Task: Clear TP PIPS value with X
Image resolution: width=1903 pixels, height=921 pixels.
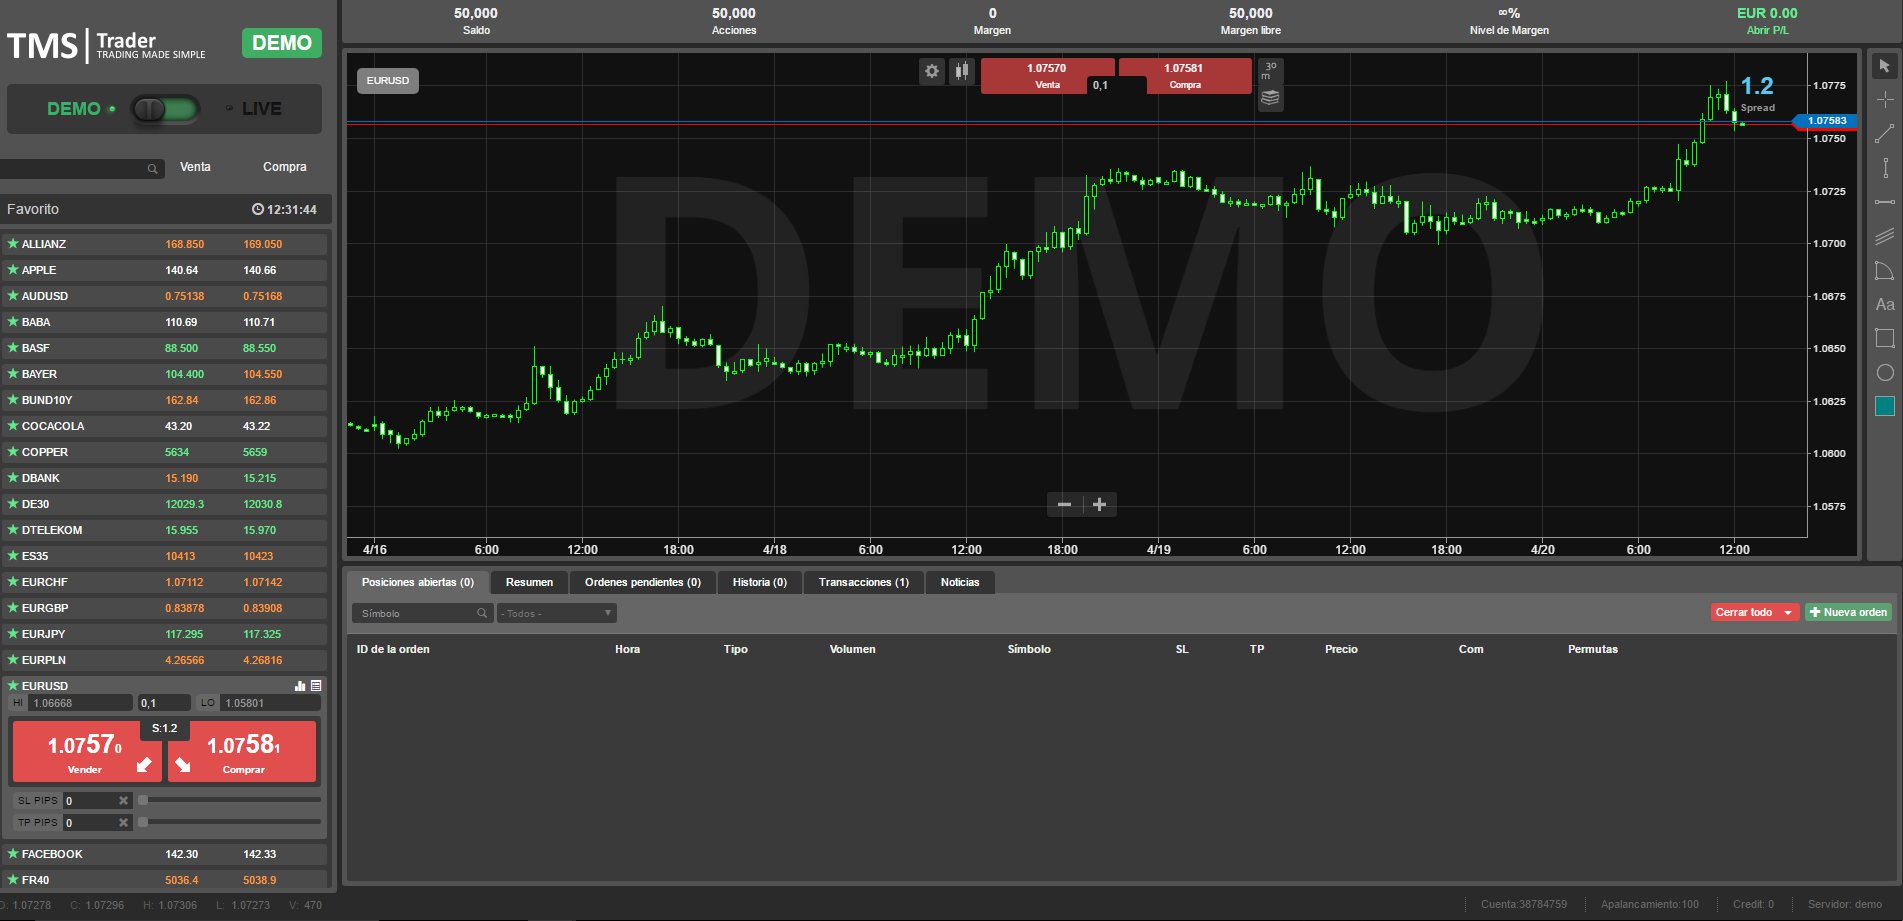Action: tap(123, 822)
